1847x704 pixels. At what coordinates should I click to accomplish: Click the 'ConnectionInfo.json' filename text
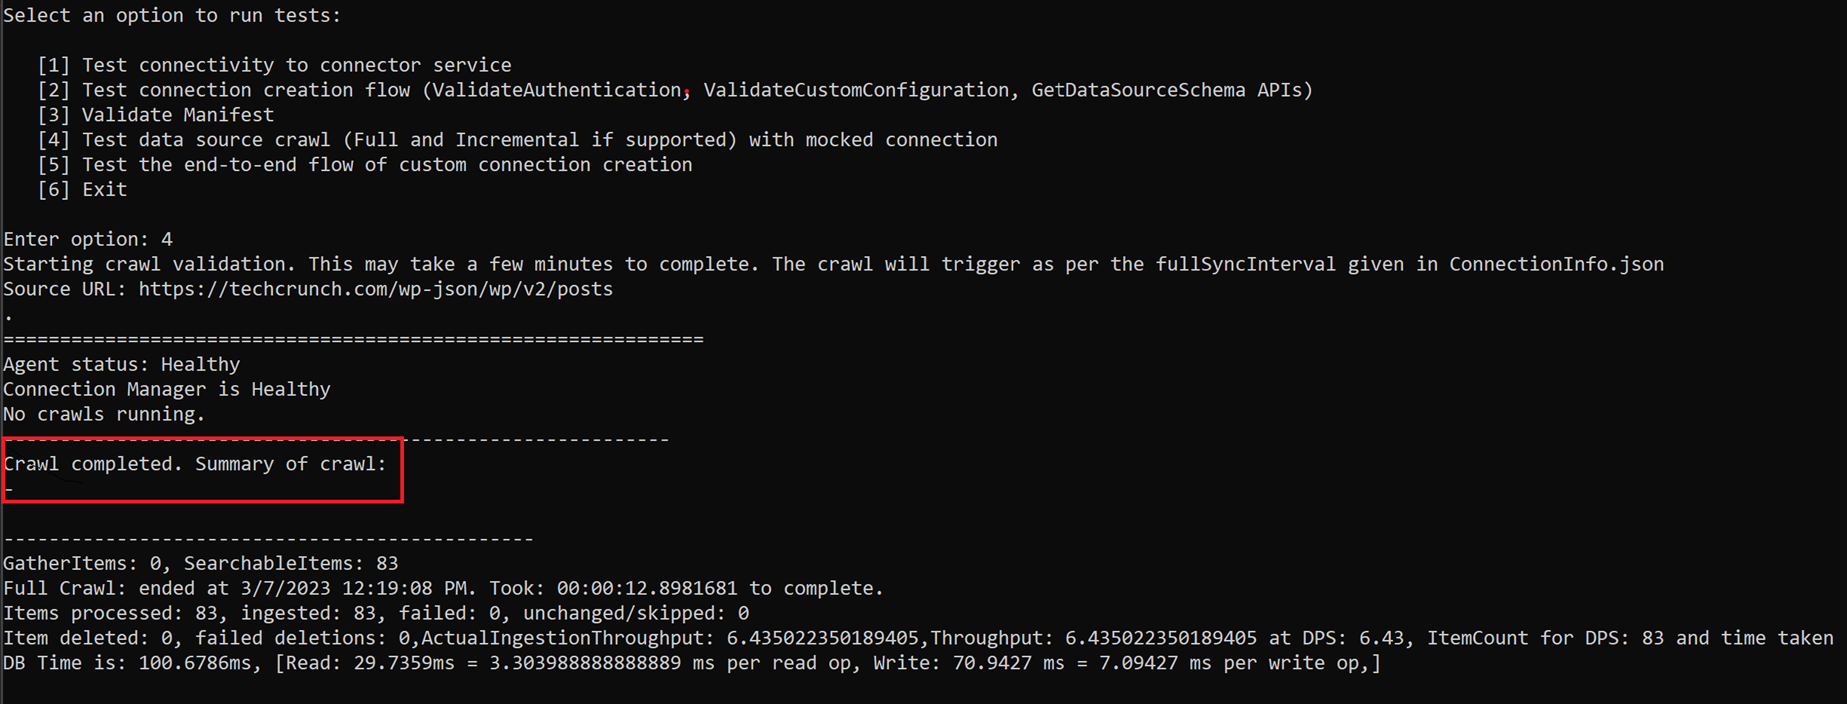pyautogui.click(x=1556, y=264)
